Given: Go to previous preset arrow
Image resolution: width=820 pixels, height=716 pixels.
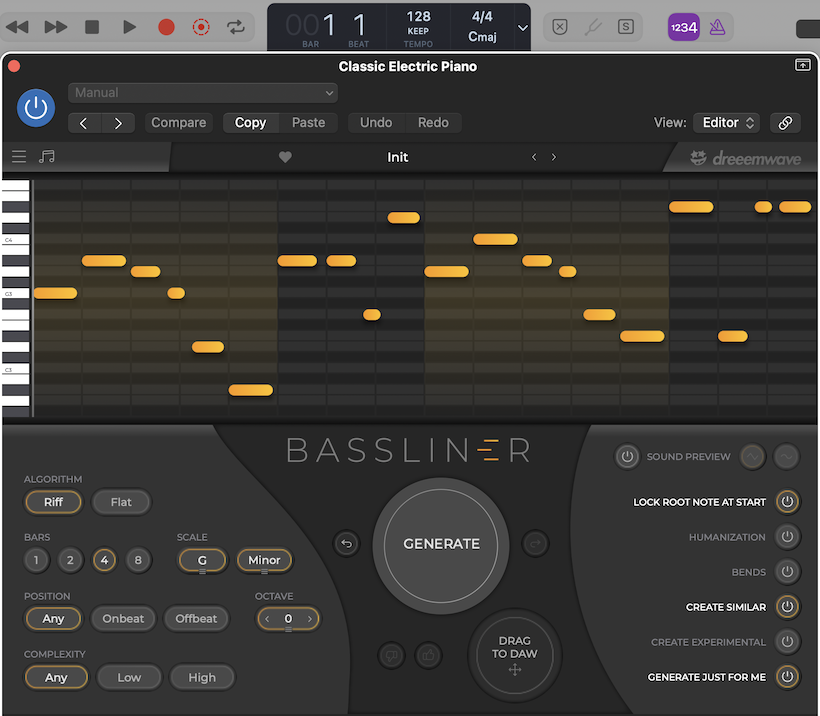Looking at the screenshot, I should (x=84, y=123).
